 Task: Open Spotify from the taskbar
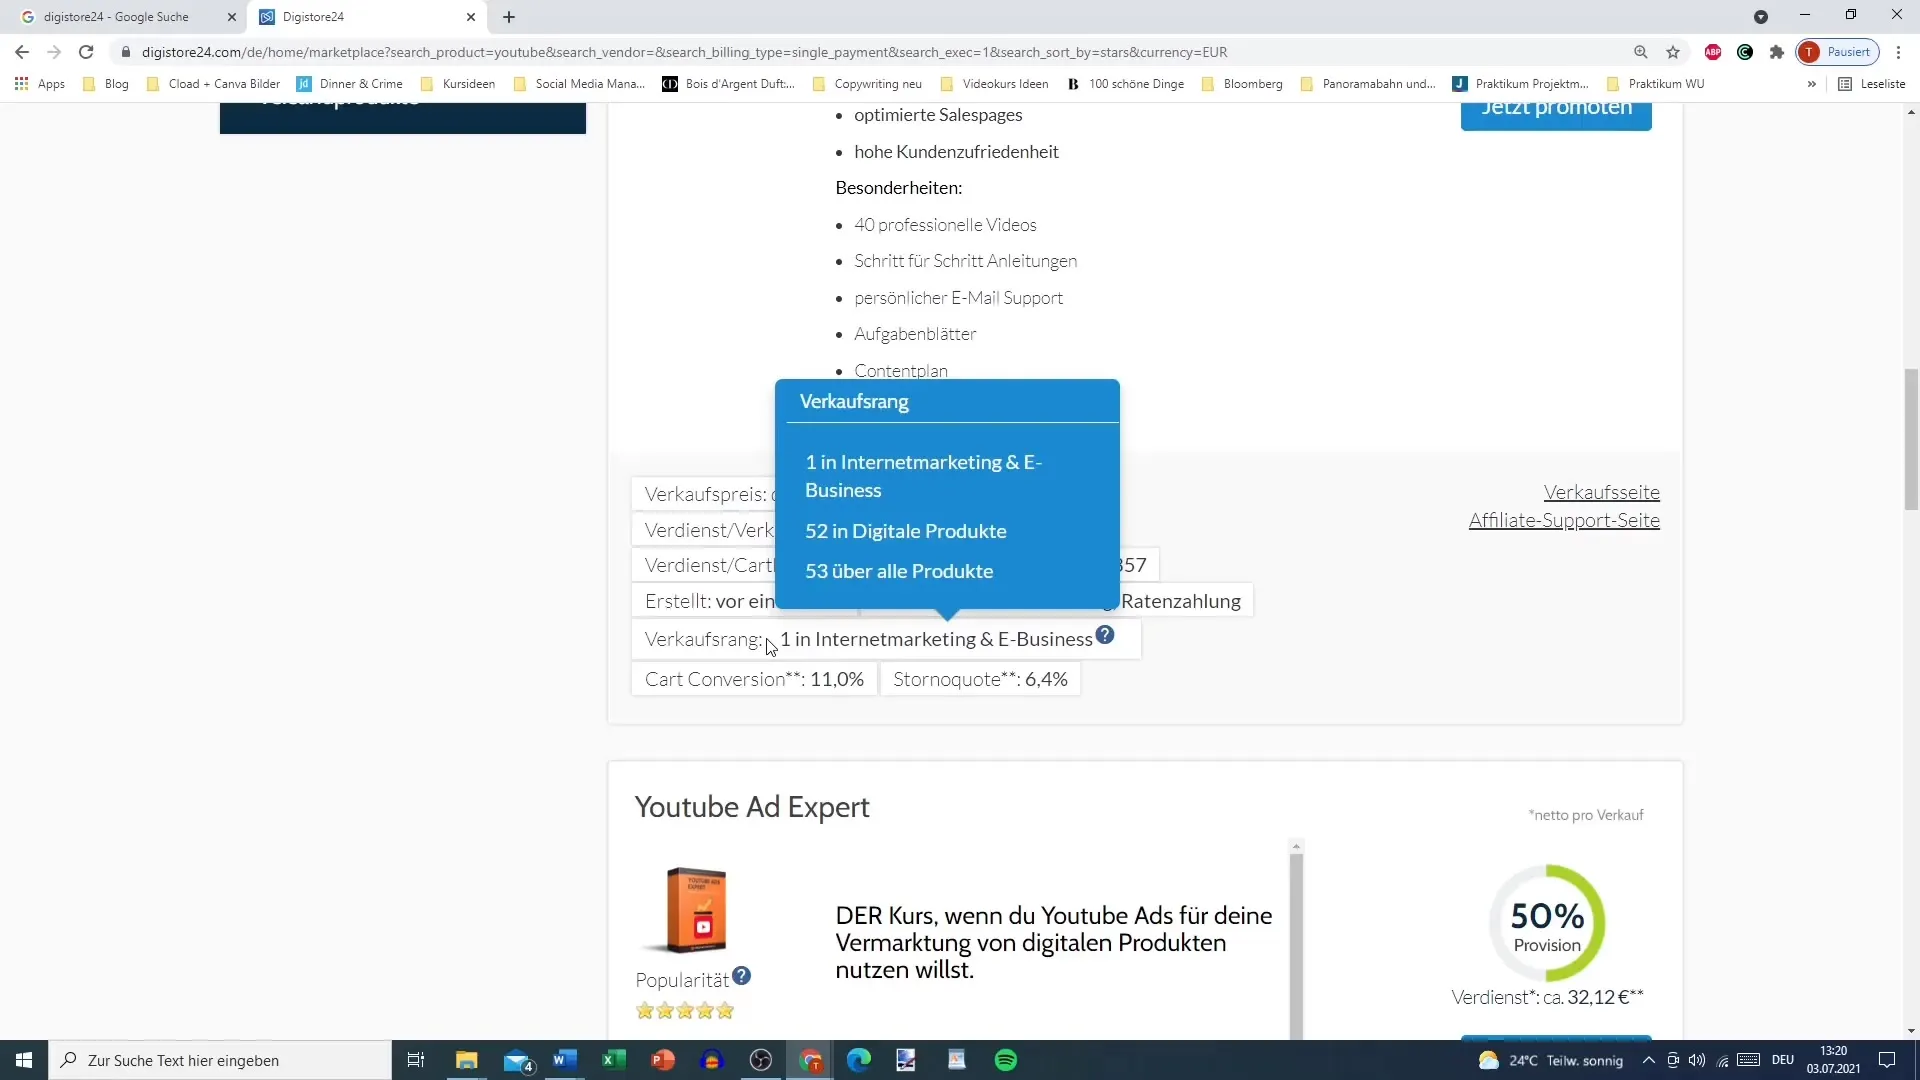(x=1006, y=1060)
